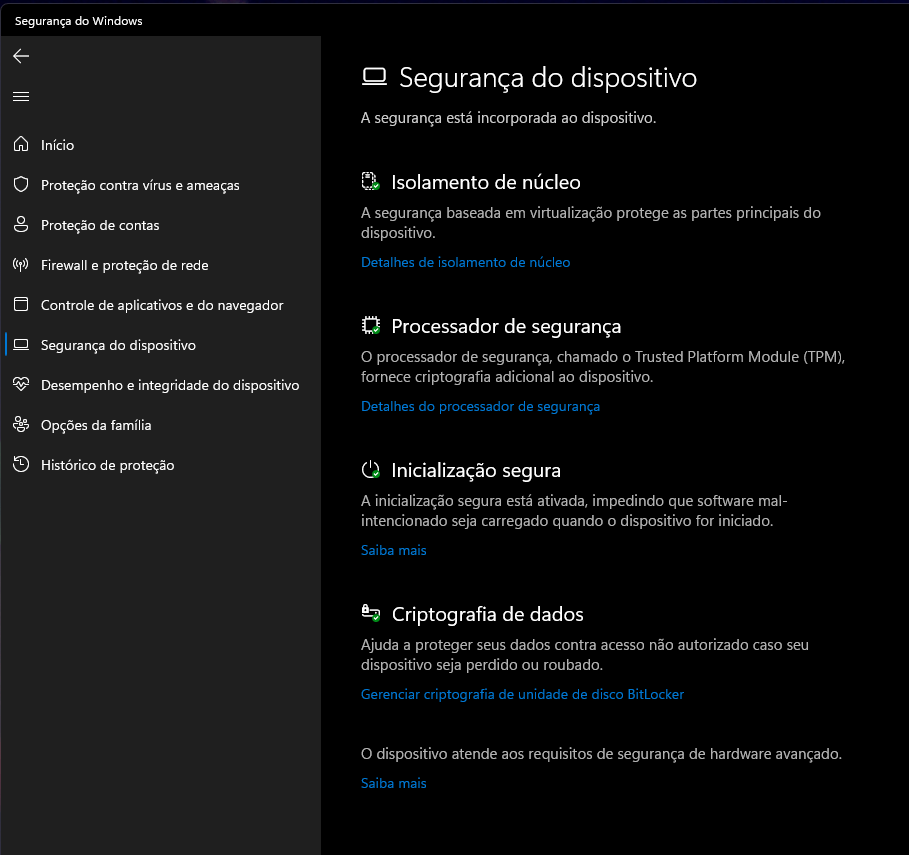Click text 'A segurança está incorporada ao dispositivo.'
The height and width of the screenshot is (855, 909).
click(x=508, y=118)
